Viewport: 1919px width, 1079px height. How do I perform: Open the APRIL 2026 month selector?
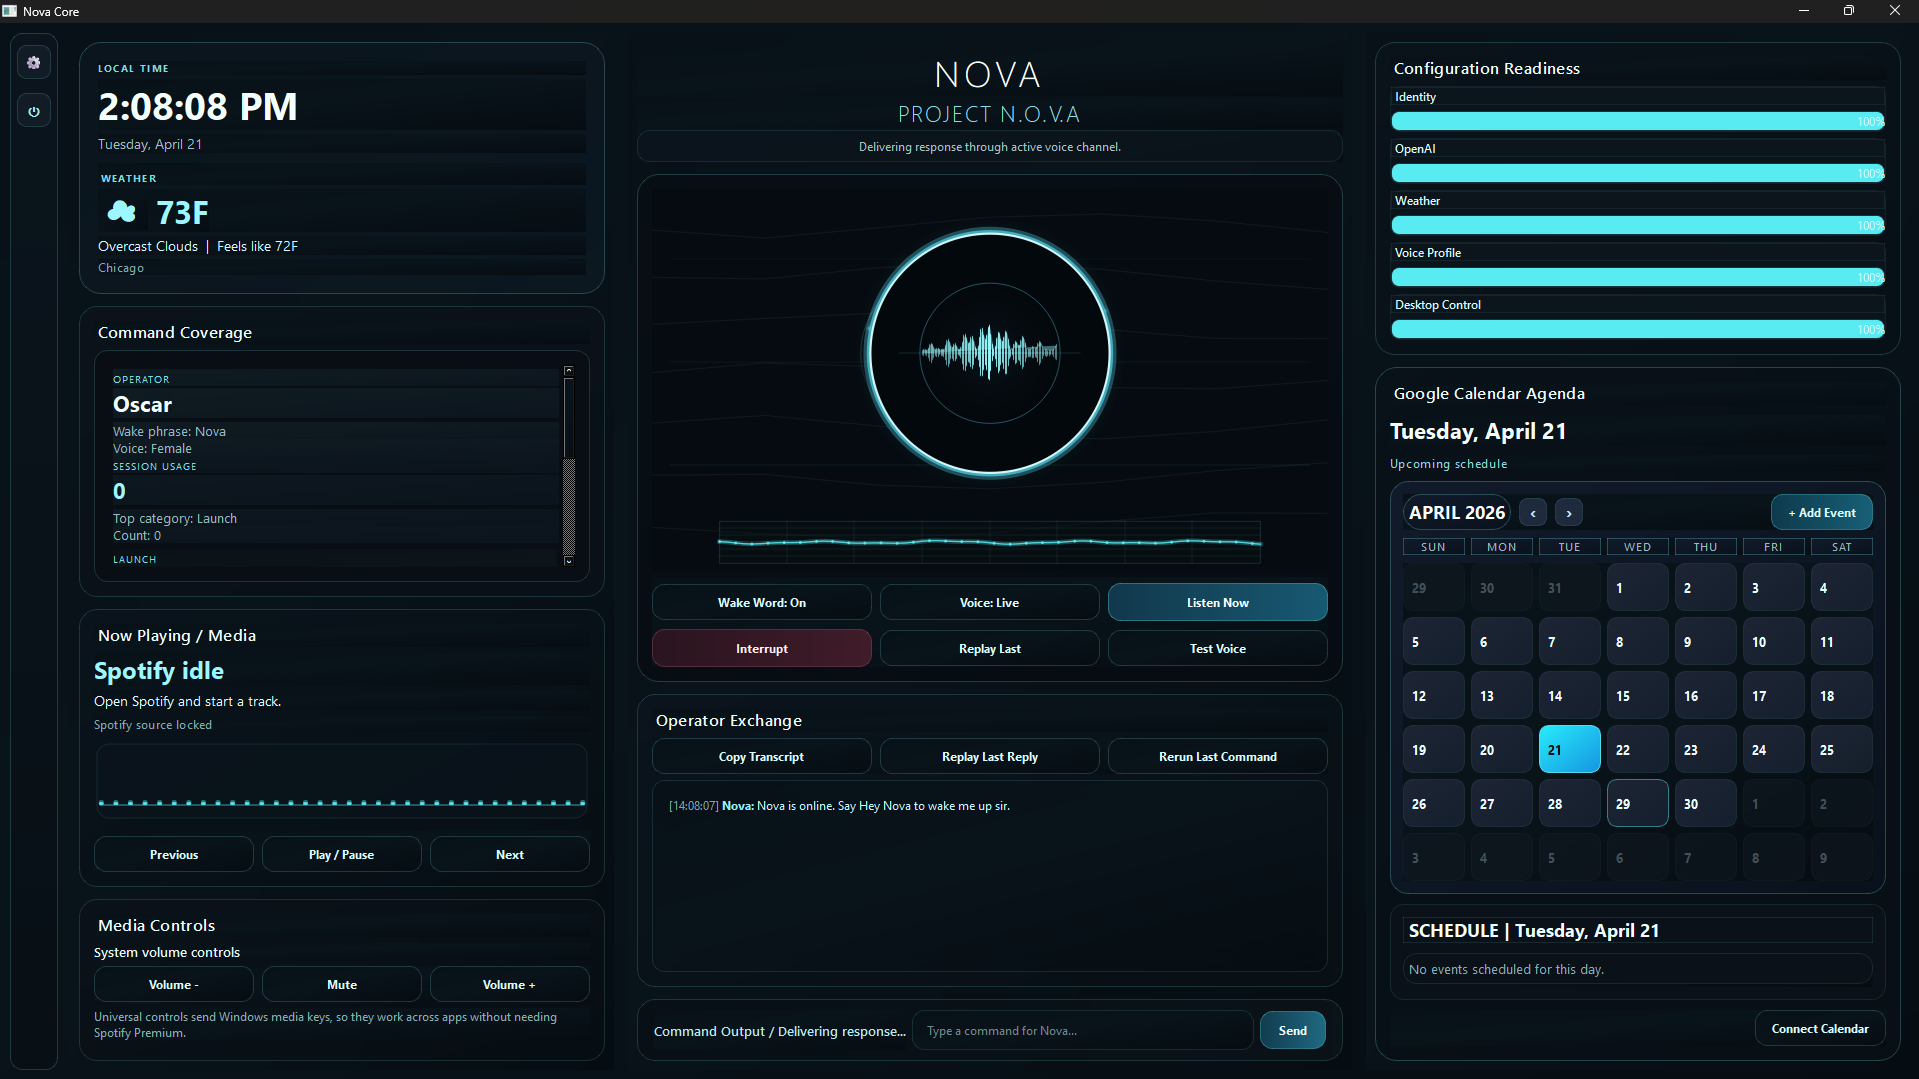(1456, 512)
